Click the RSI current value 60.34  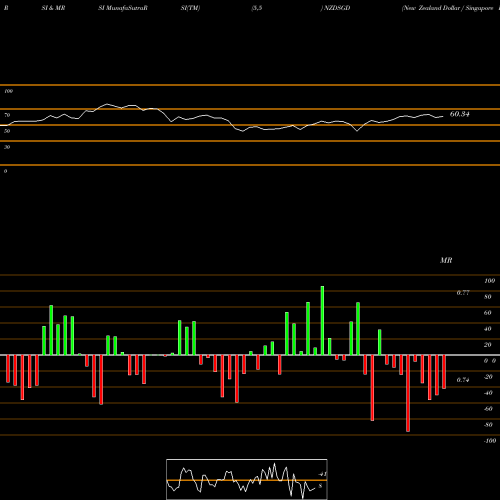coord(460,114)
